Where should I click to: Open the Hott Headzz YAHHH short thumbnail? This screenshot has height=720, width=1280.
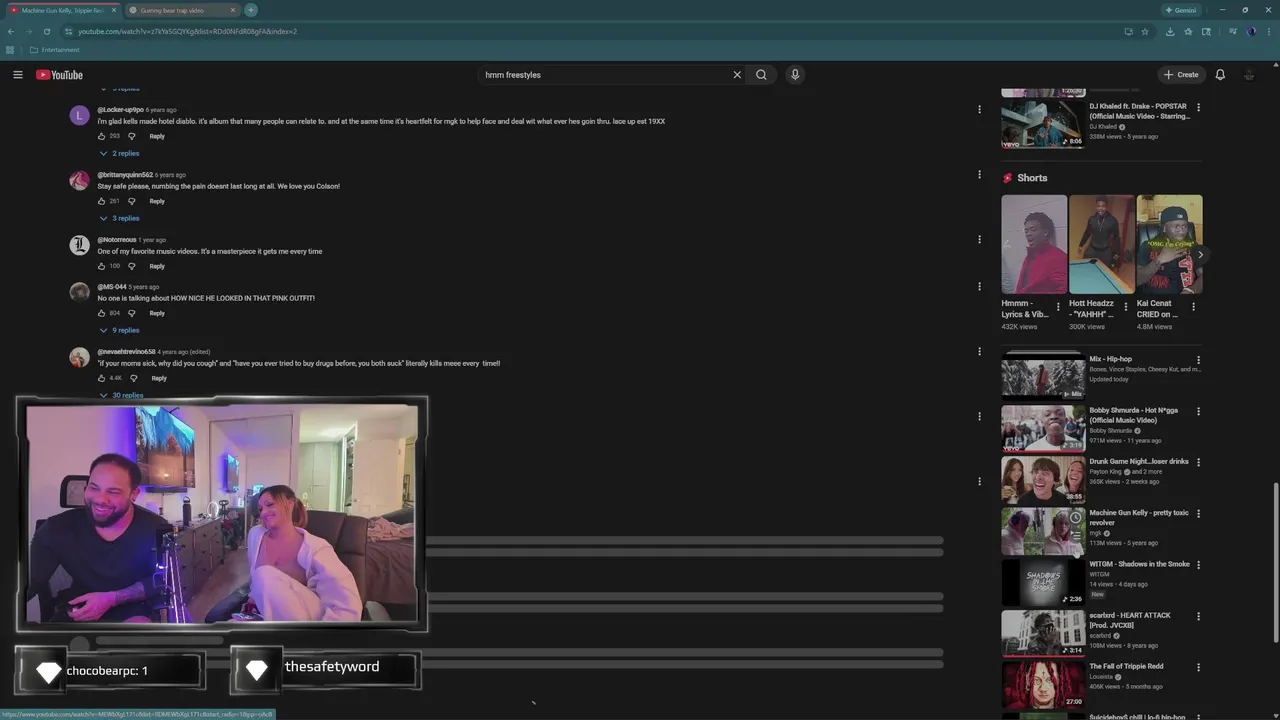click(x=1102, y=244)
